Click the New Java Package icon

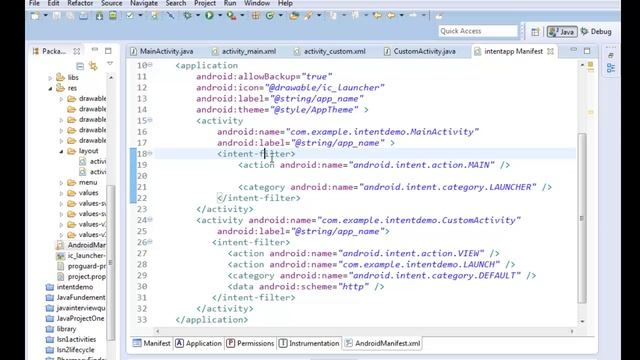click(x=256, y=16)
